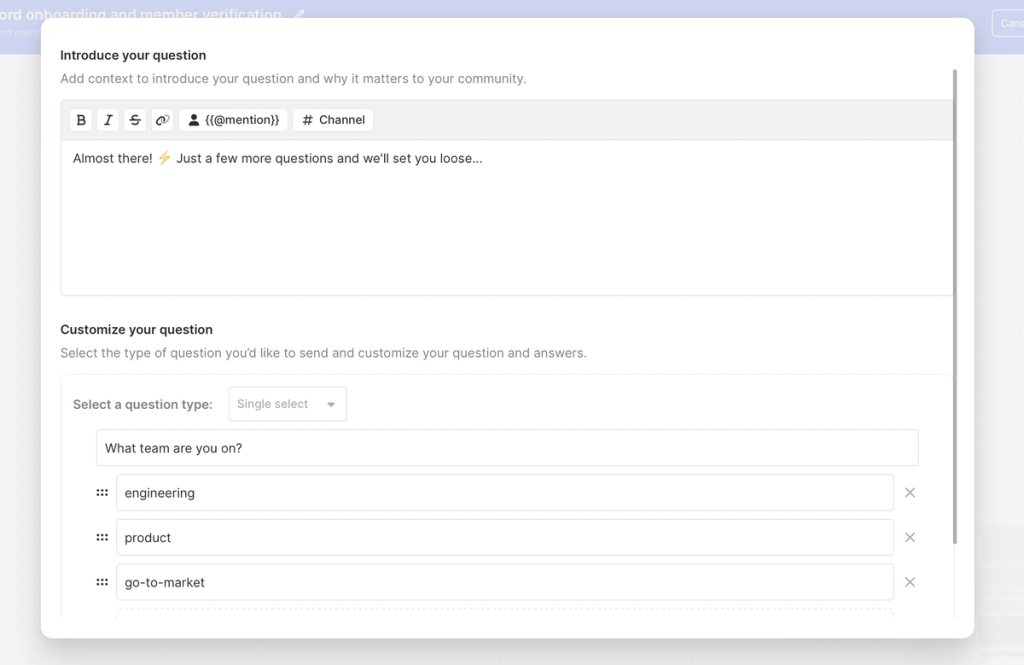This screenshot has width=1024, height=665.
Task: Insert a # Channel reference into the message
Action: pos(332,119)
